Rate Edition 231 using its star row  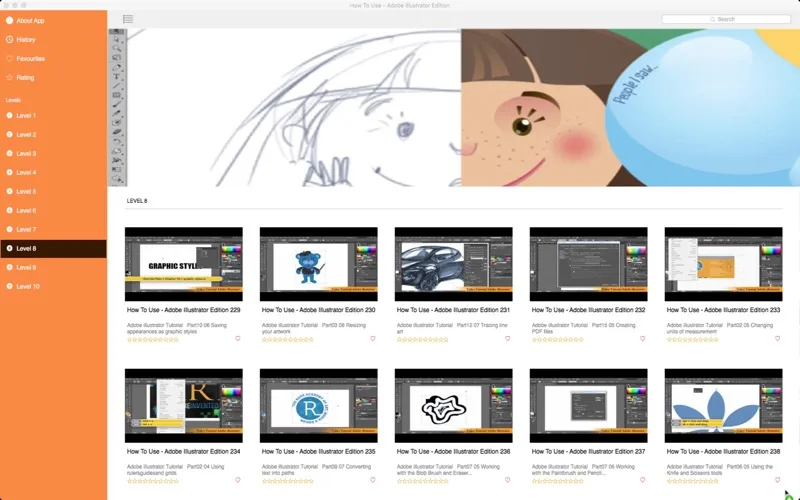click(x=423, y=340)
